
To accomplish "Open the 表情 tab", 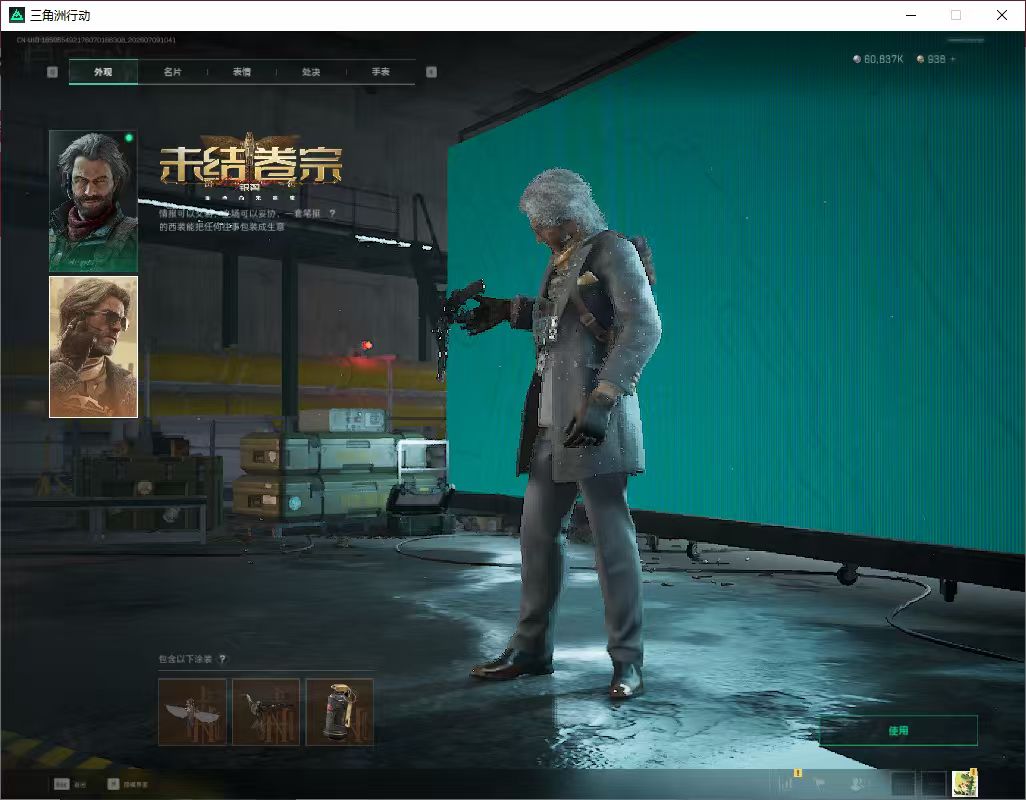I will coord(241,72).
